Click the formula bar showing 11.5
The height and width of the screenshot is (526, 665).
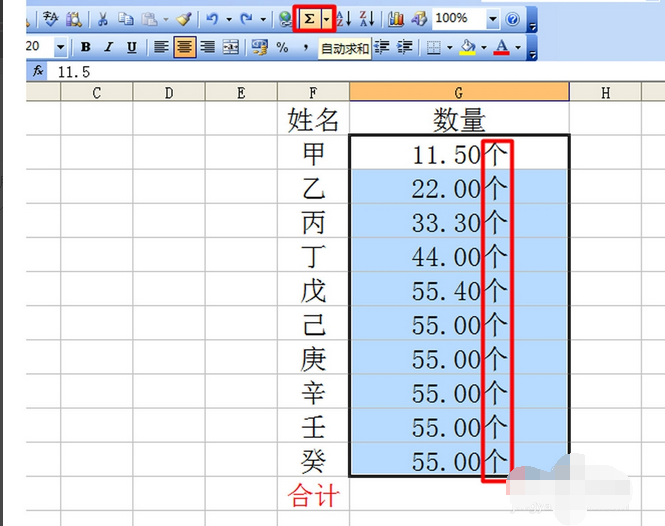(356, 72)
